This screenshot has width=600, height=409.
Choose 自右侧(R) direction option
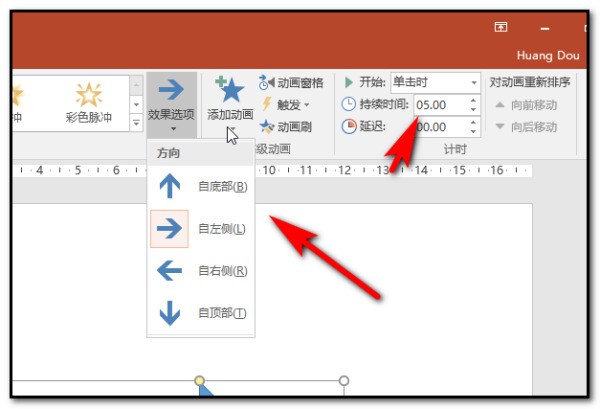pyautogui.click(x=201, y=271)
